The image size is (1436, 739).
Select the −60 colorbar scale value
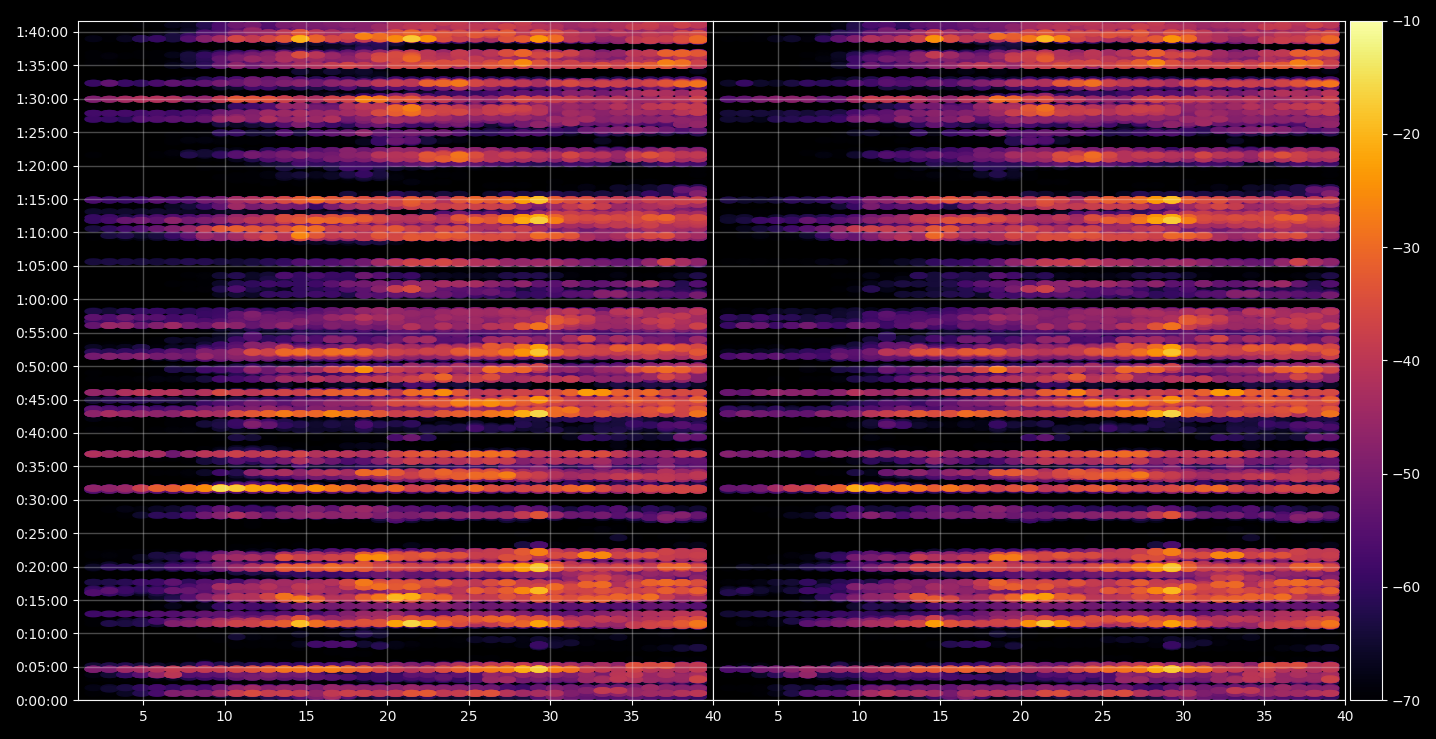click(1405, 587)
